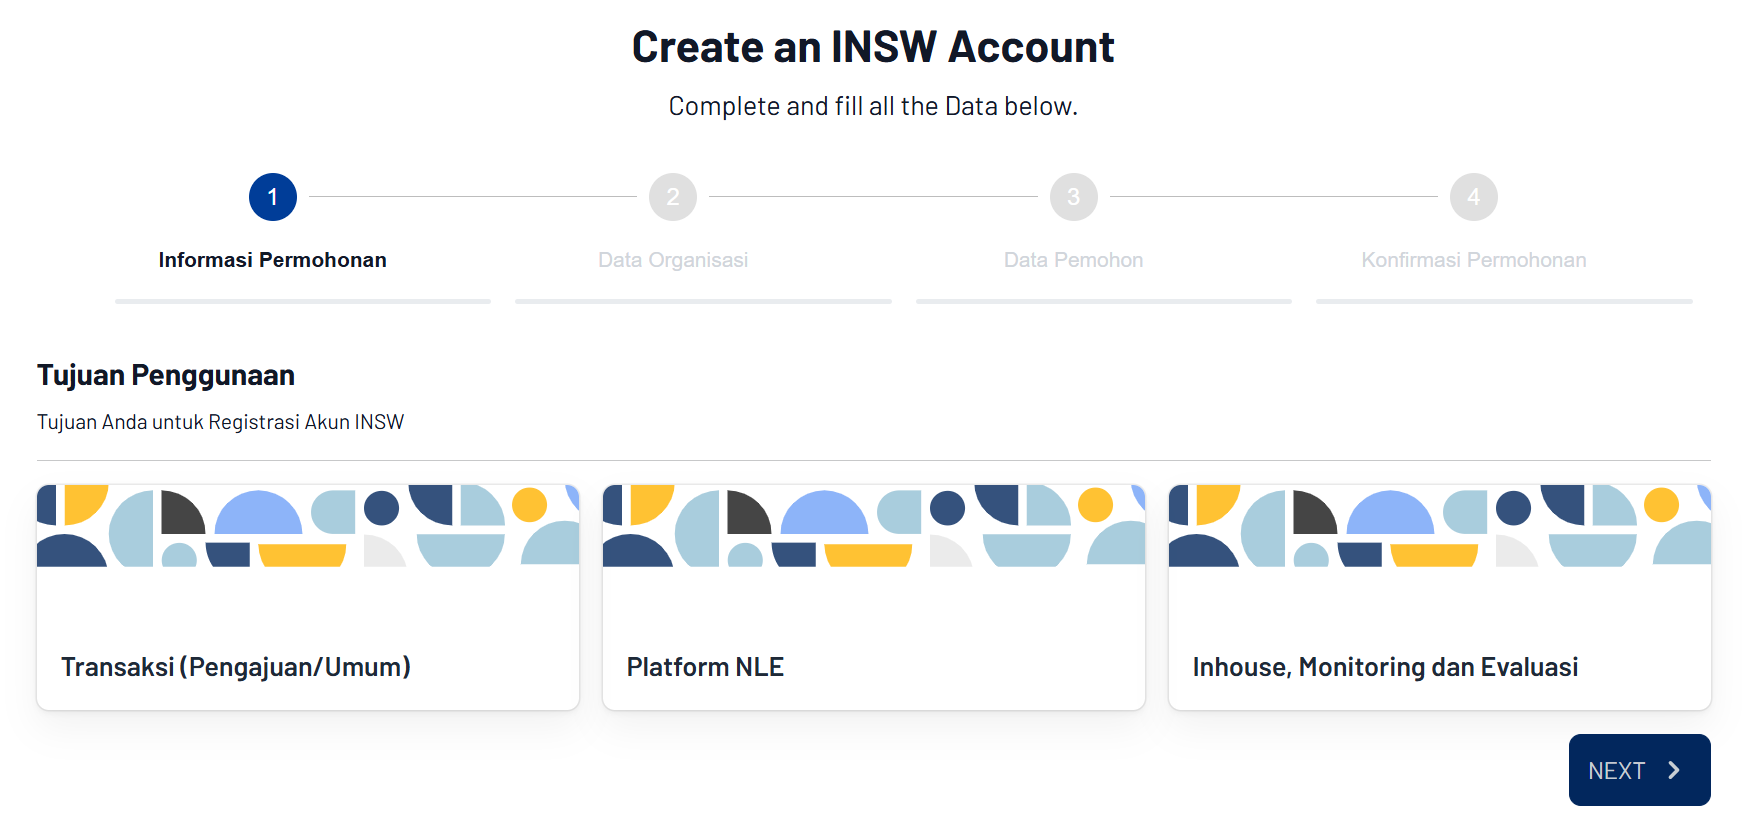Click the step 1 circle indicator

point(272,197)
